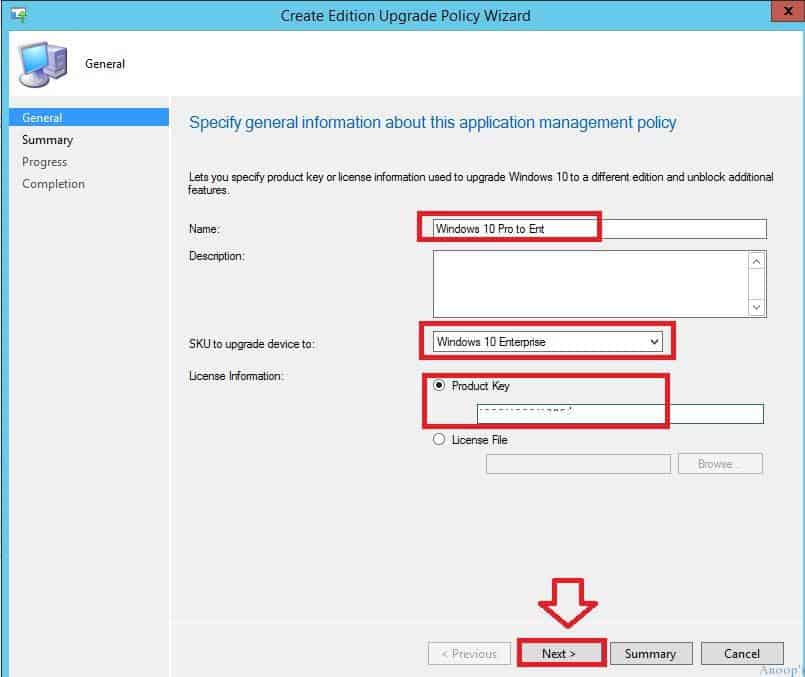805x677 pixels.
Task: Click the 'Specify general information' heading text
Action: (x=433, y=123)
